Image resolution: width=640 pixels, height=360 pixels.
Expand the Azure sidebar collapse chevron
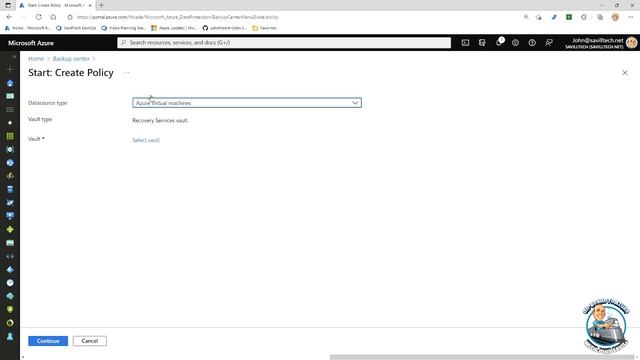pos(14,57)
